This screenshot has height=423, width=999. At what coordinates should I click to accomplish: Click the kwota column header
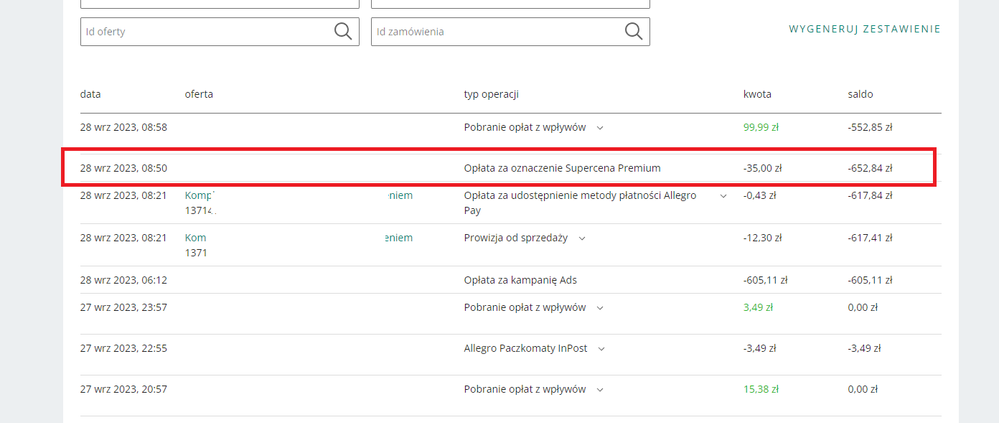757,94
